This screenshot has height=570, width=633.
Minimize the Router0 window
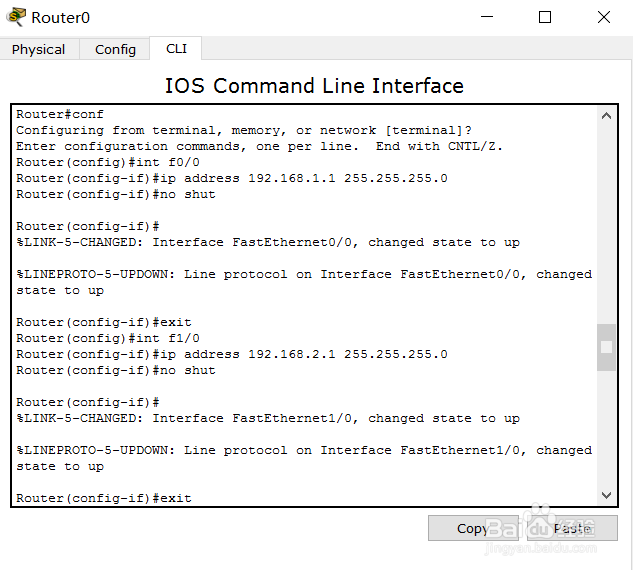coord(487,17)
